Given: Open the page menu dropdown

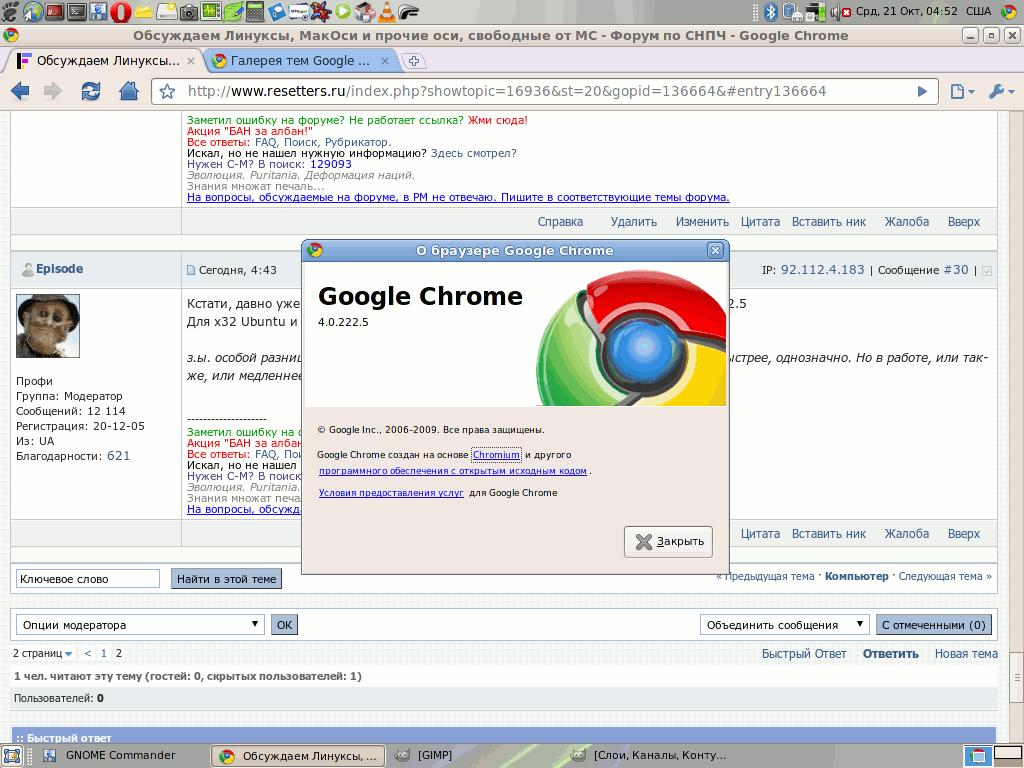Looking at the screenshot, I should (x=962, y=91).
